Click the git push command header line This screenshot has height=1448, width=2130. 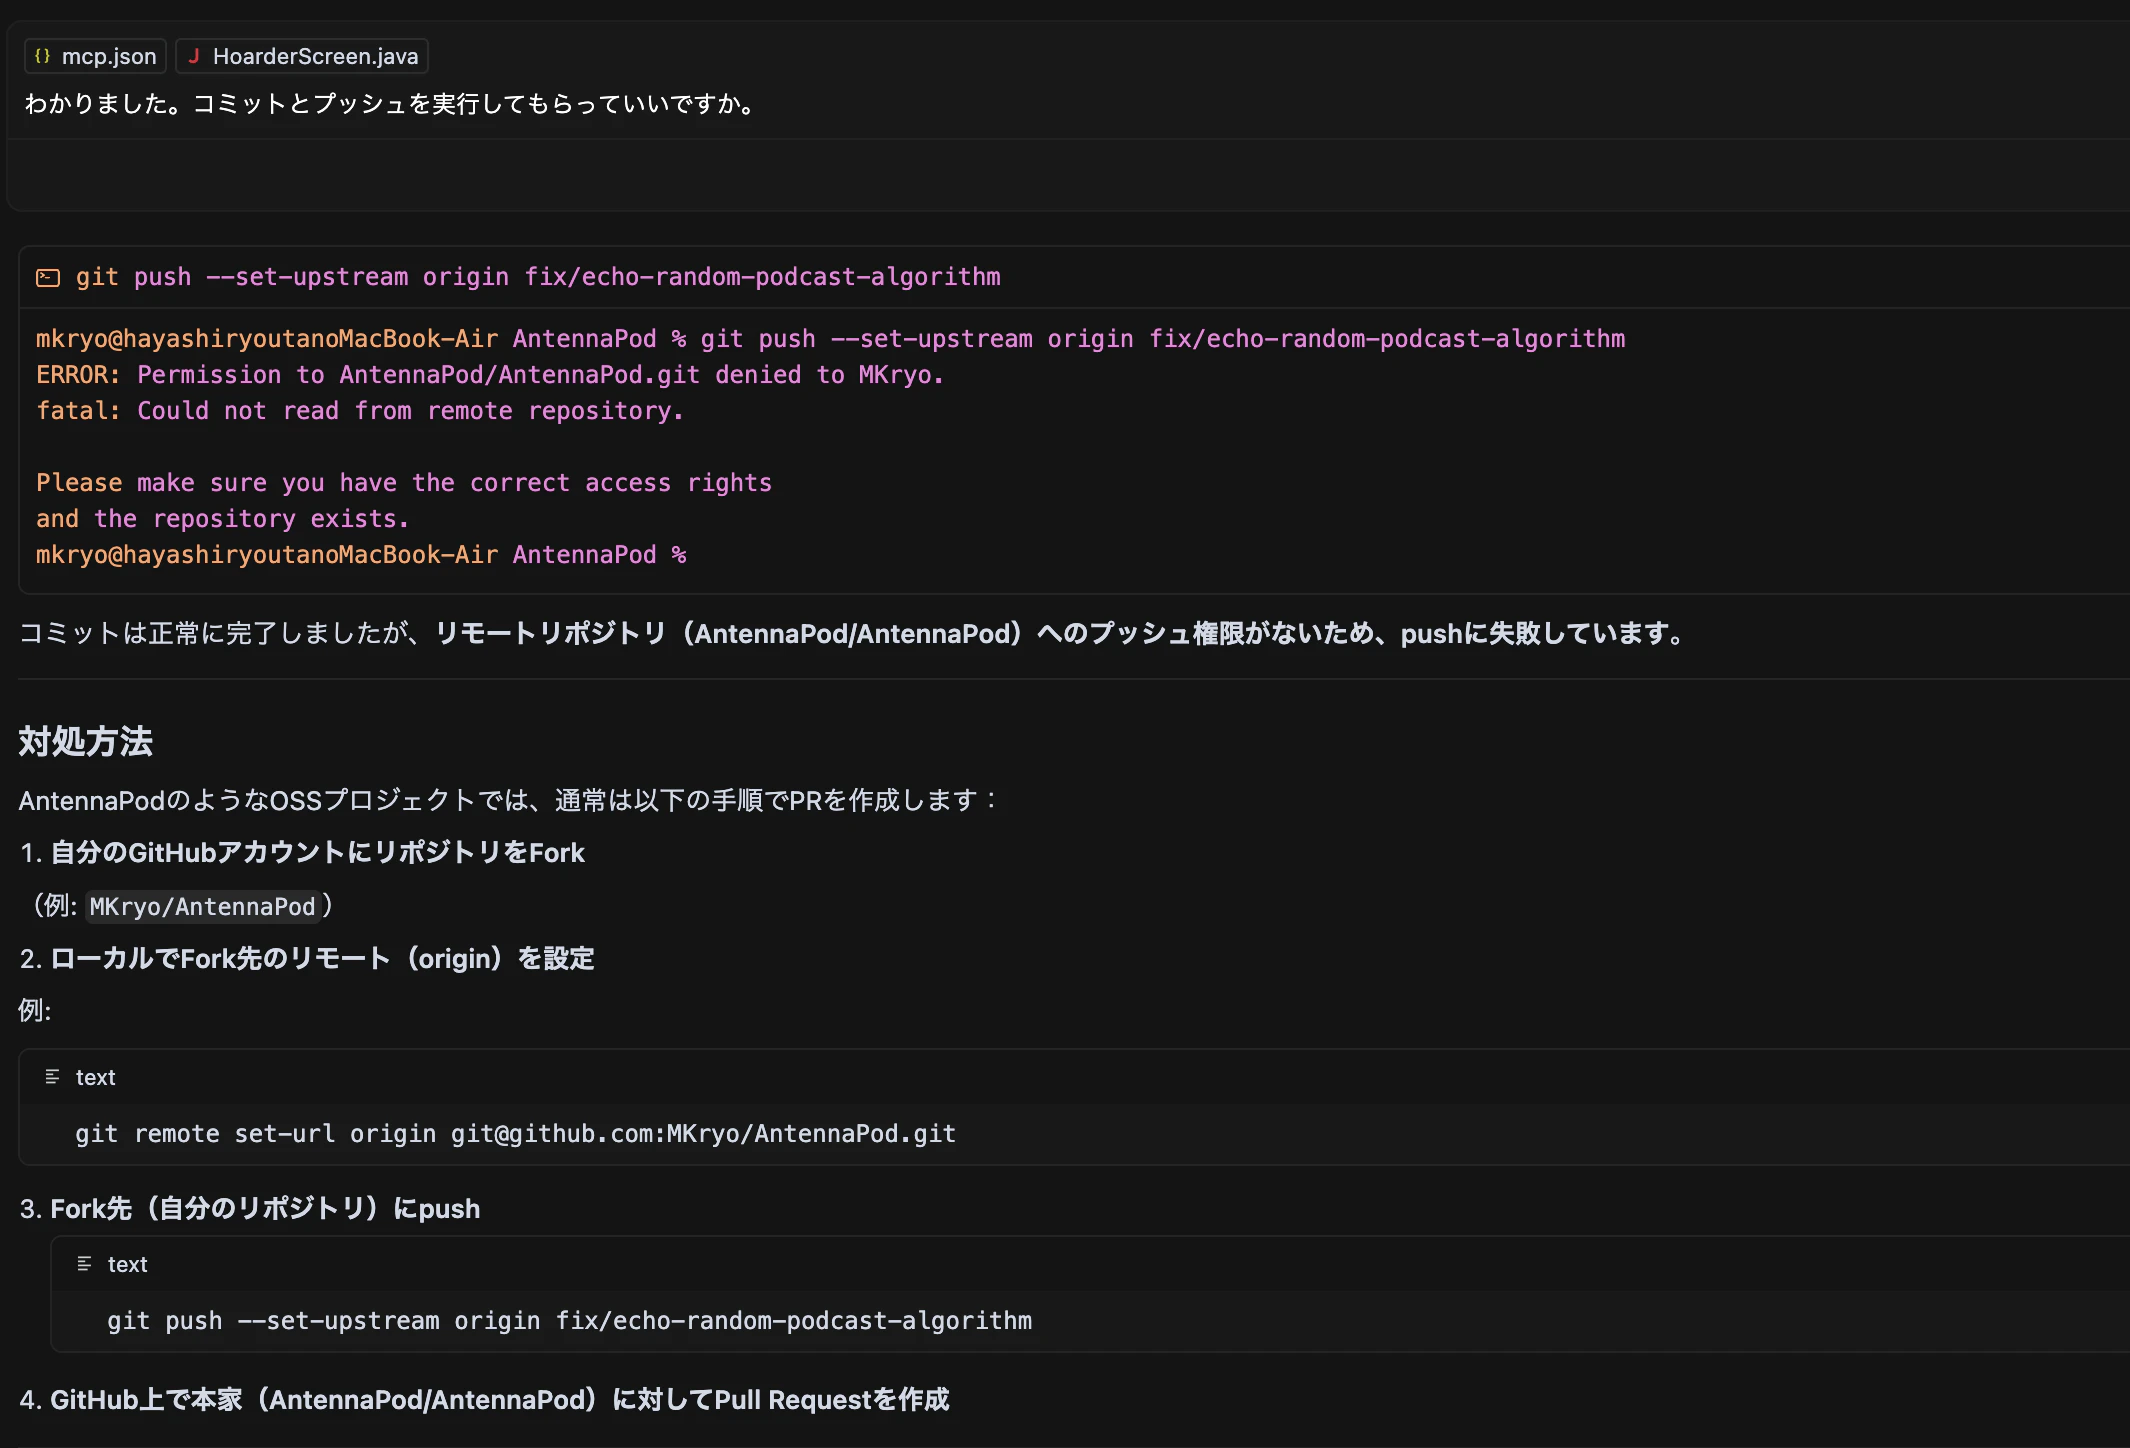[538, 277]
